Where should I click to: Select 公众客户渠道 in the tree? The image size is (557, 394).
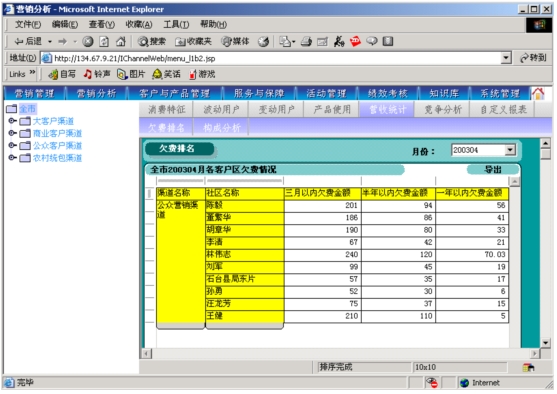[58, 145]
